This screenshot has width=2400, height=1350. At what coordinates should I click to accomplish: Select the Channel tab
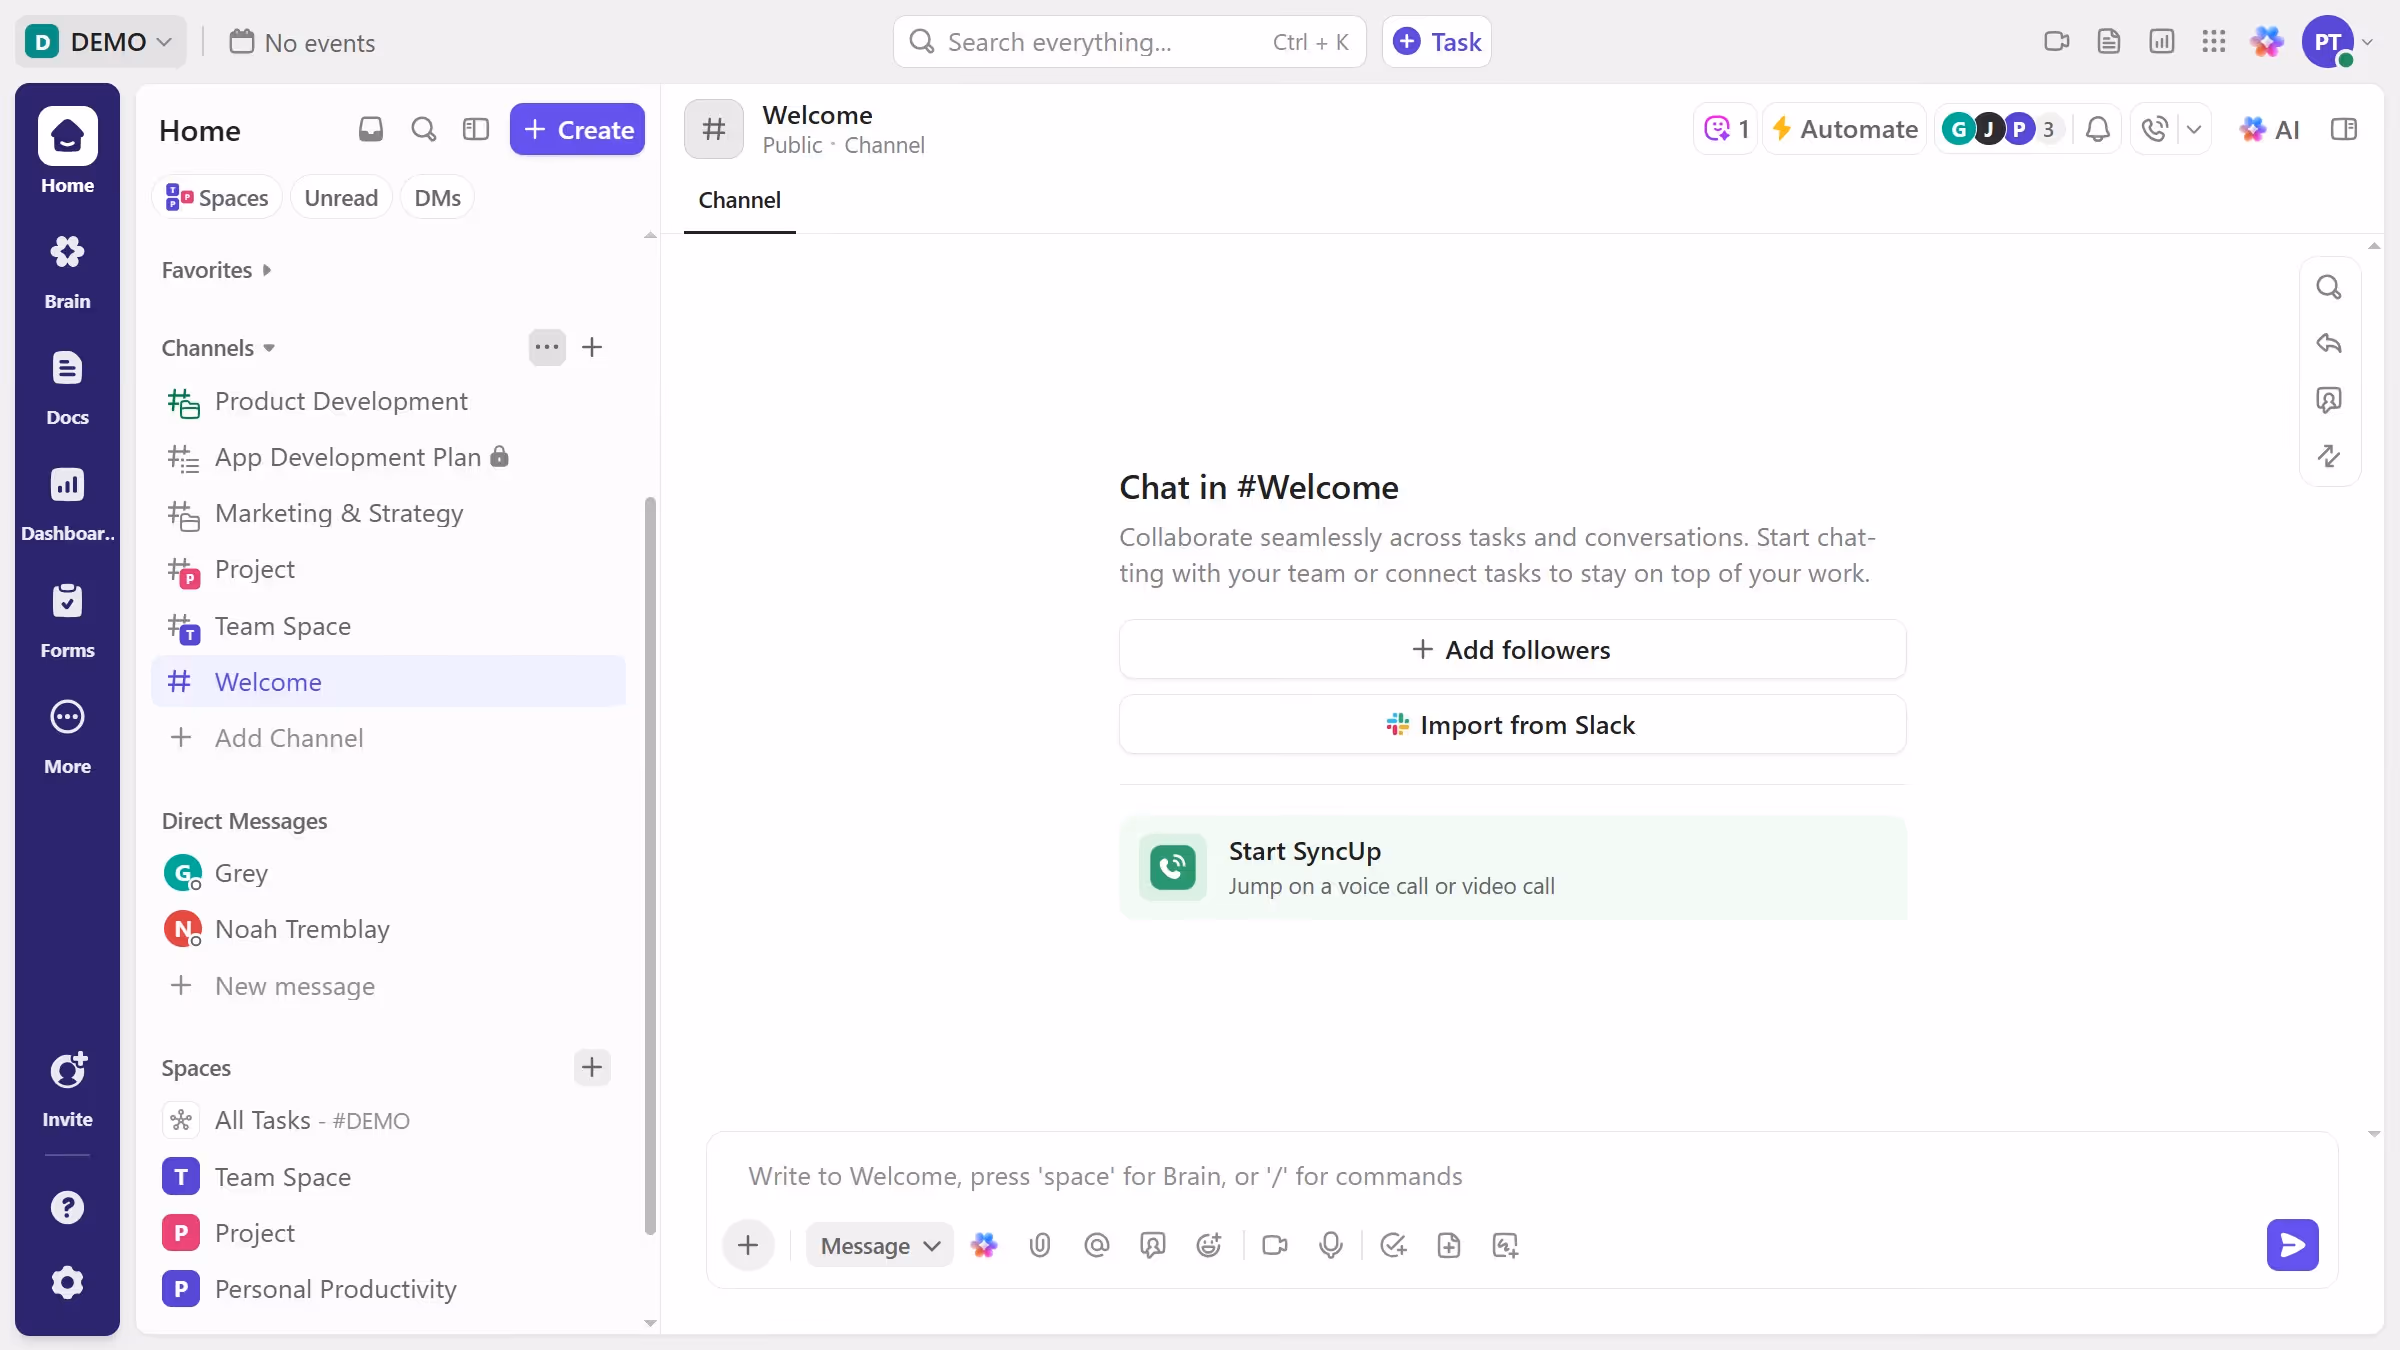coord(739,199)
